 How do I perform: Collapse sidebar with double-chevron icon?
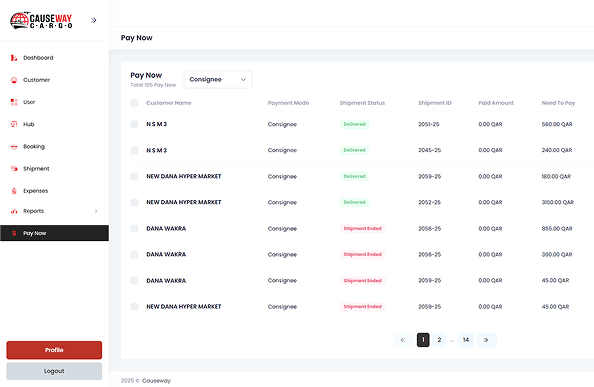tap(94, 20)
